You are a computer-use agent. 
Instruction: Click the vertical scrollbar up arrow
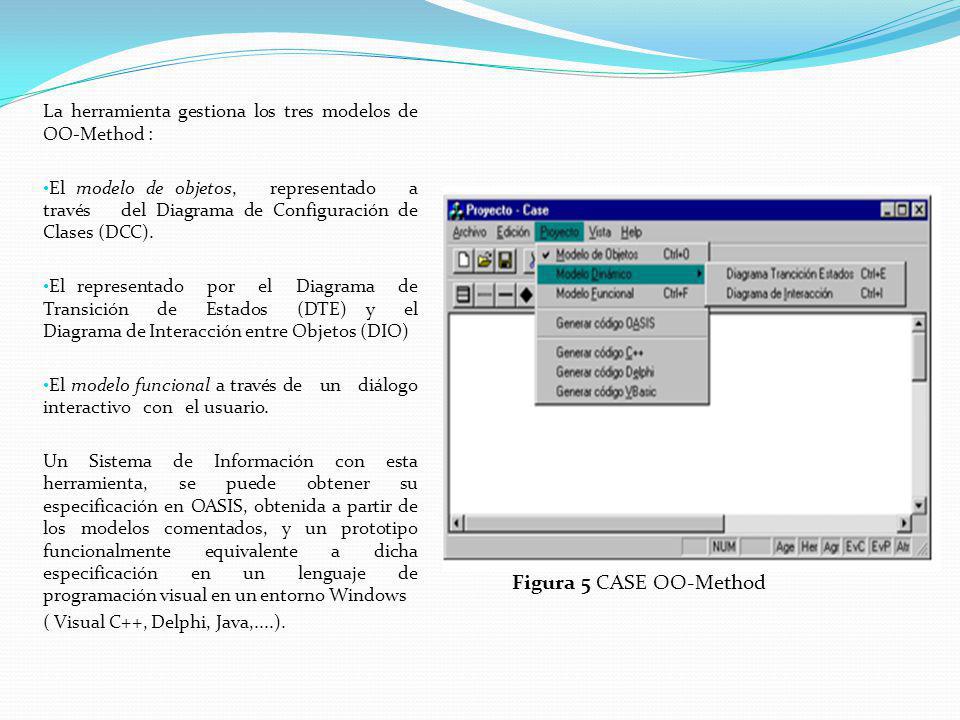(x=918, y=323)
